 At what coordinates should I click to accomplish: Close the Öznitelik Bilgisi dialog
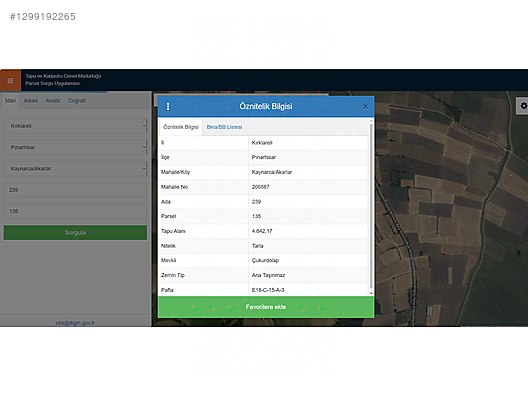tap(365, 107)
